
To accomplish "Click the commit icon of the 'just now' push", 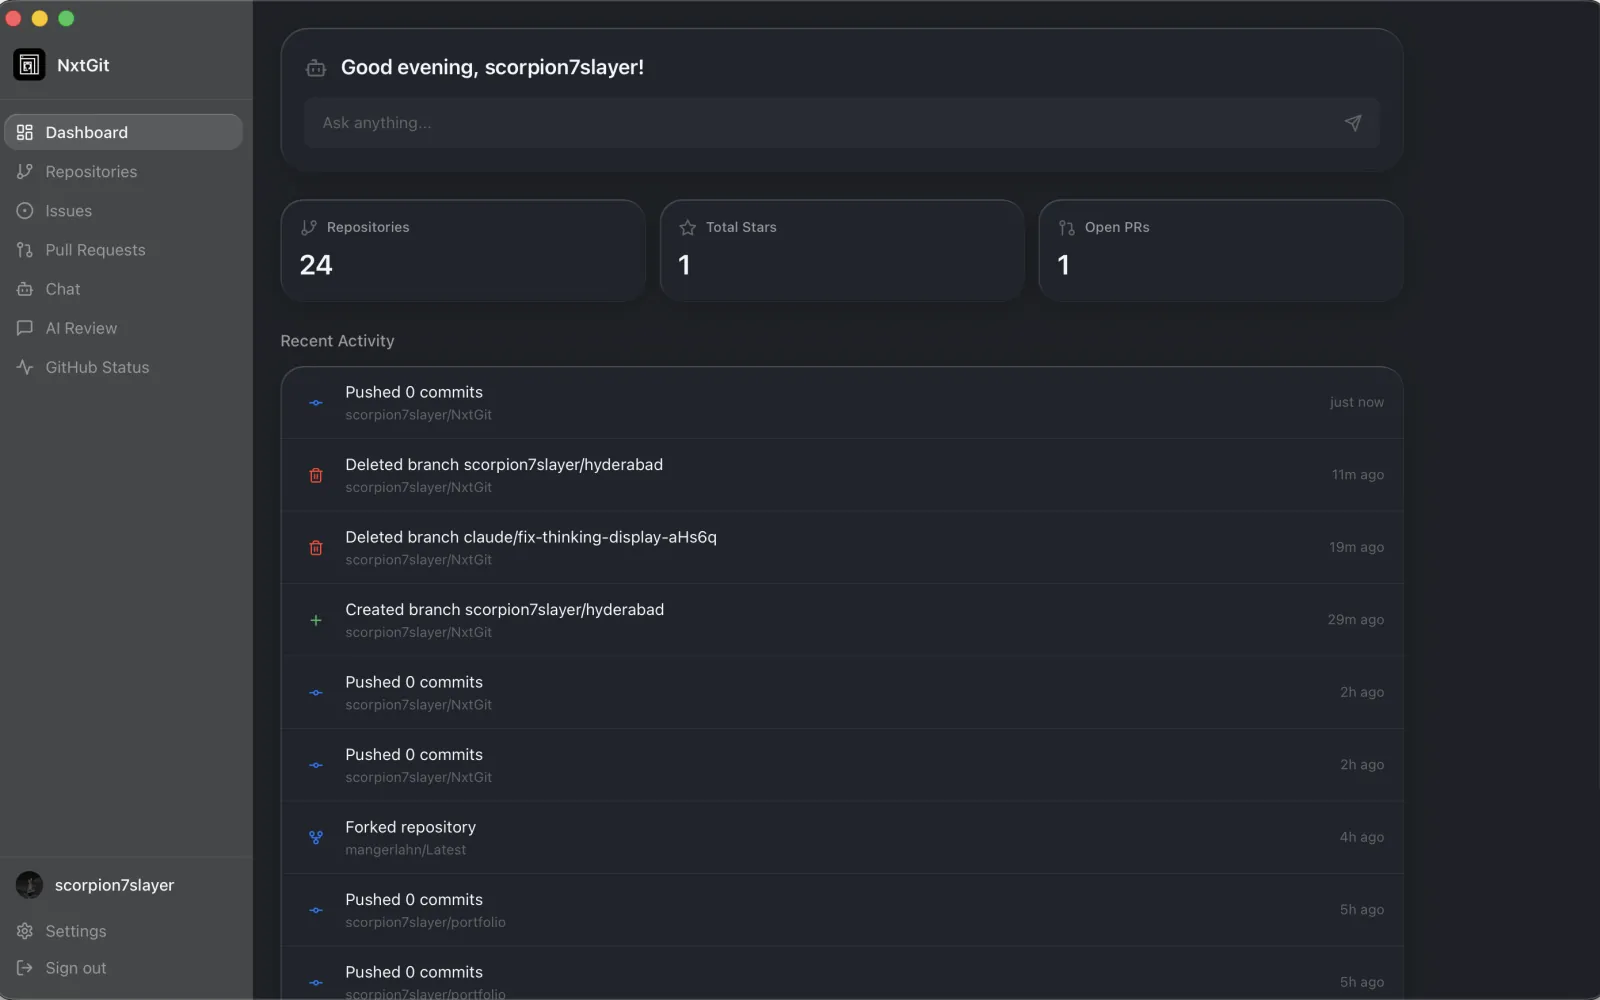I will 316,403.
